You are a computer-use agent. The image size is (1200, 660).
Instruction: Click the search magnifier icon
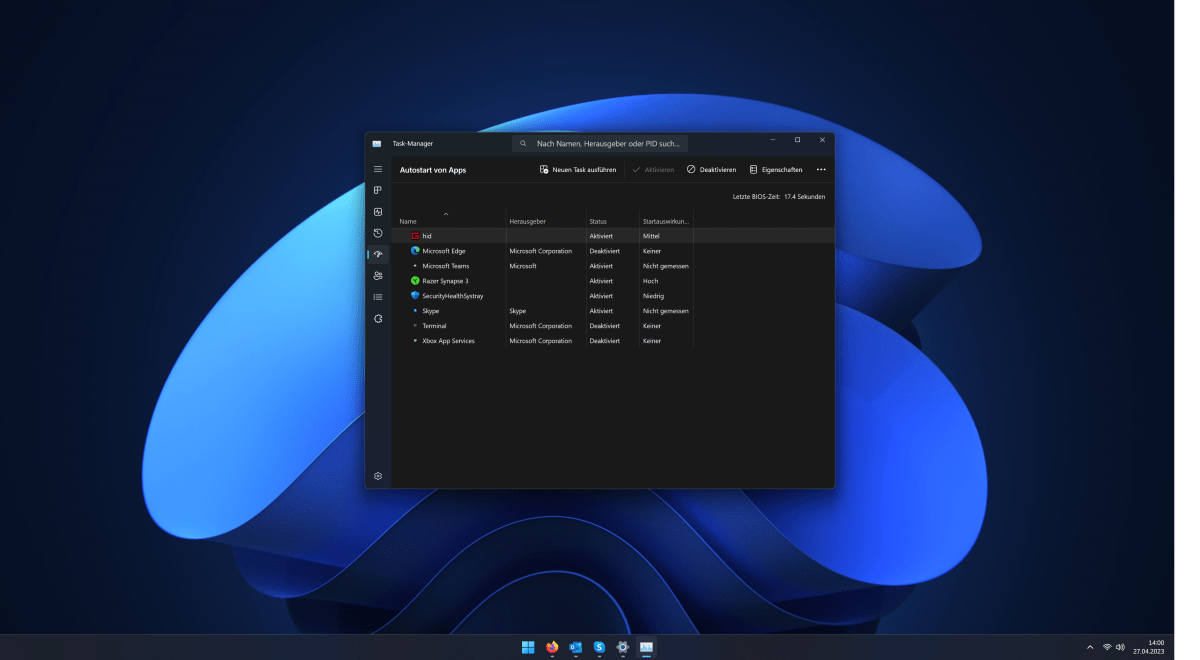tap(523, 143)
